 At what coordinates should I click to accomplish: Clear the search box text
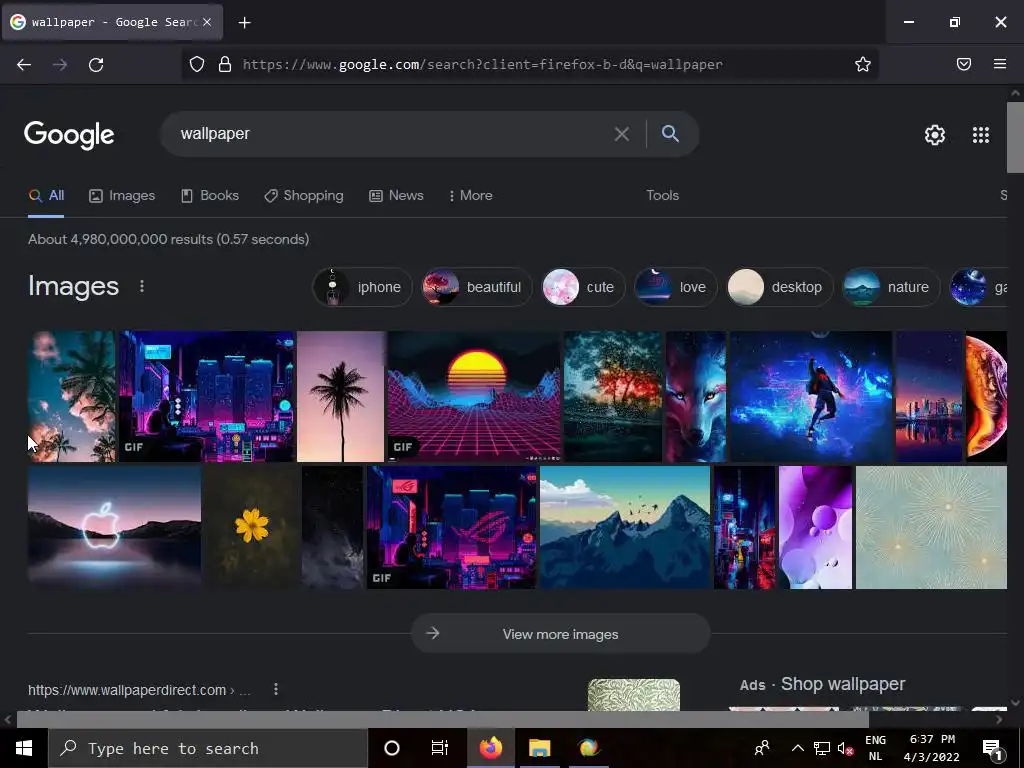pos(622,134)
